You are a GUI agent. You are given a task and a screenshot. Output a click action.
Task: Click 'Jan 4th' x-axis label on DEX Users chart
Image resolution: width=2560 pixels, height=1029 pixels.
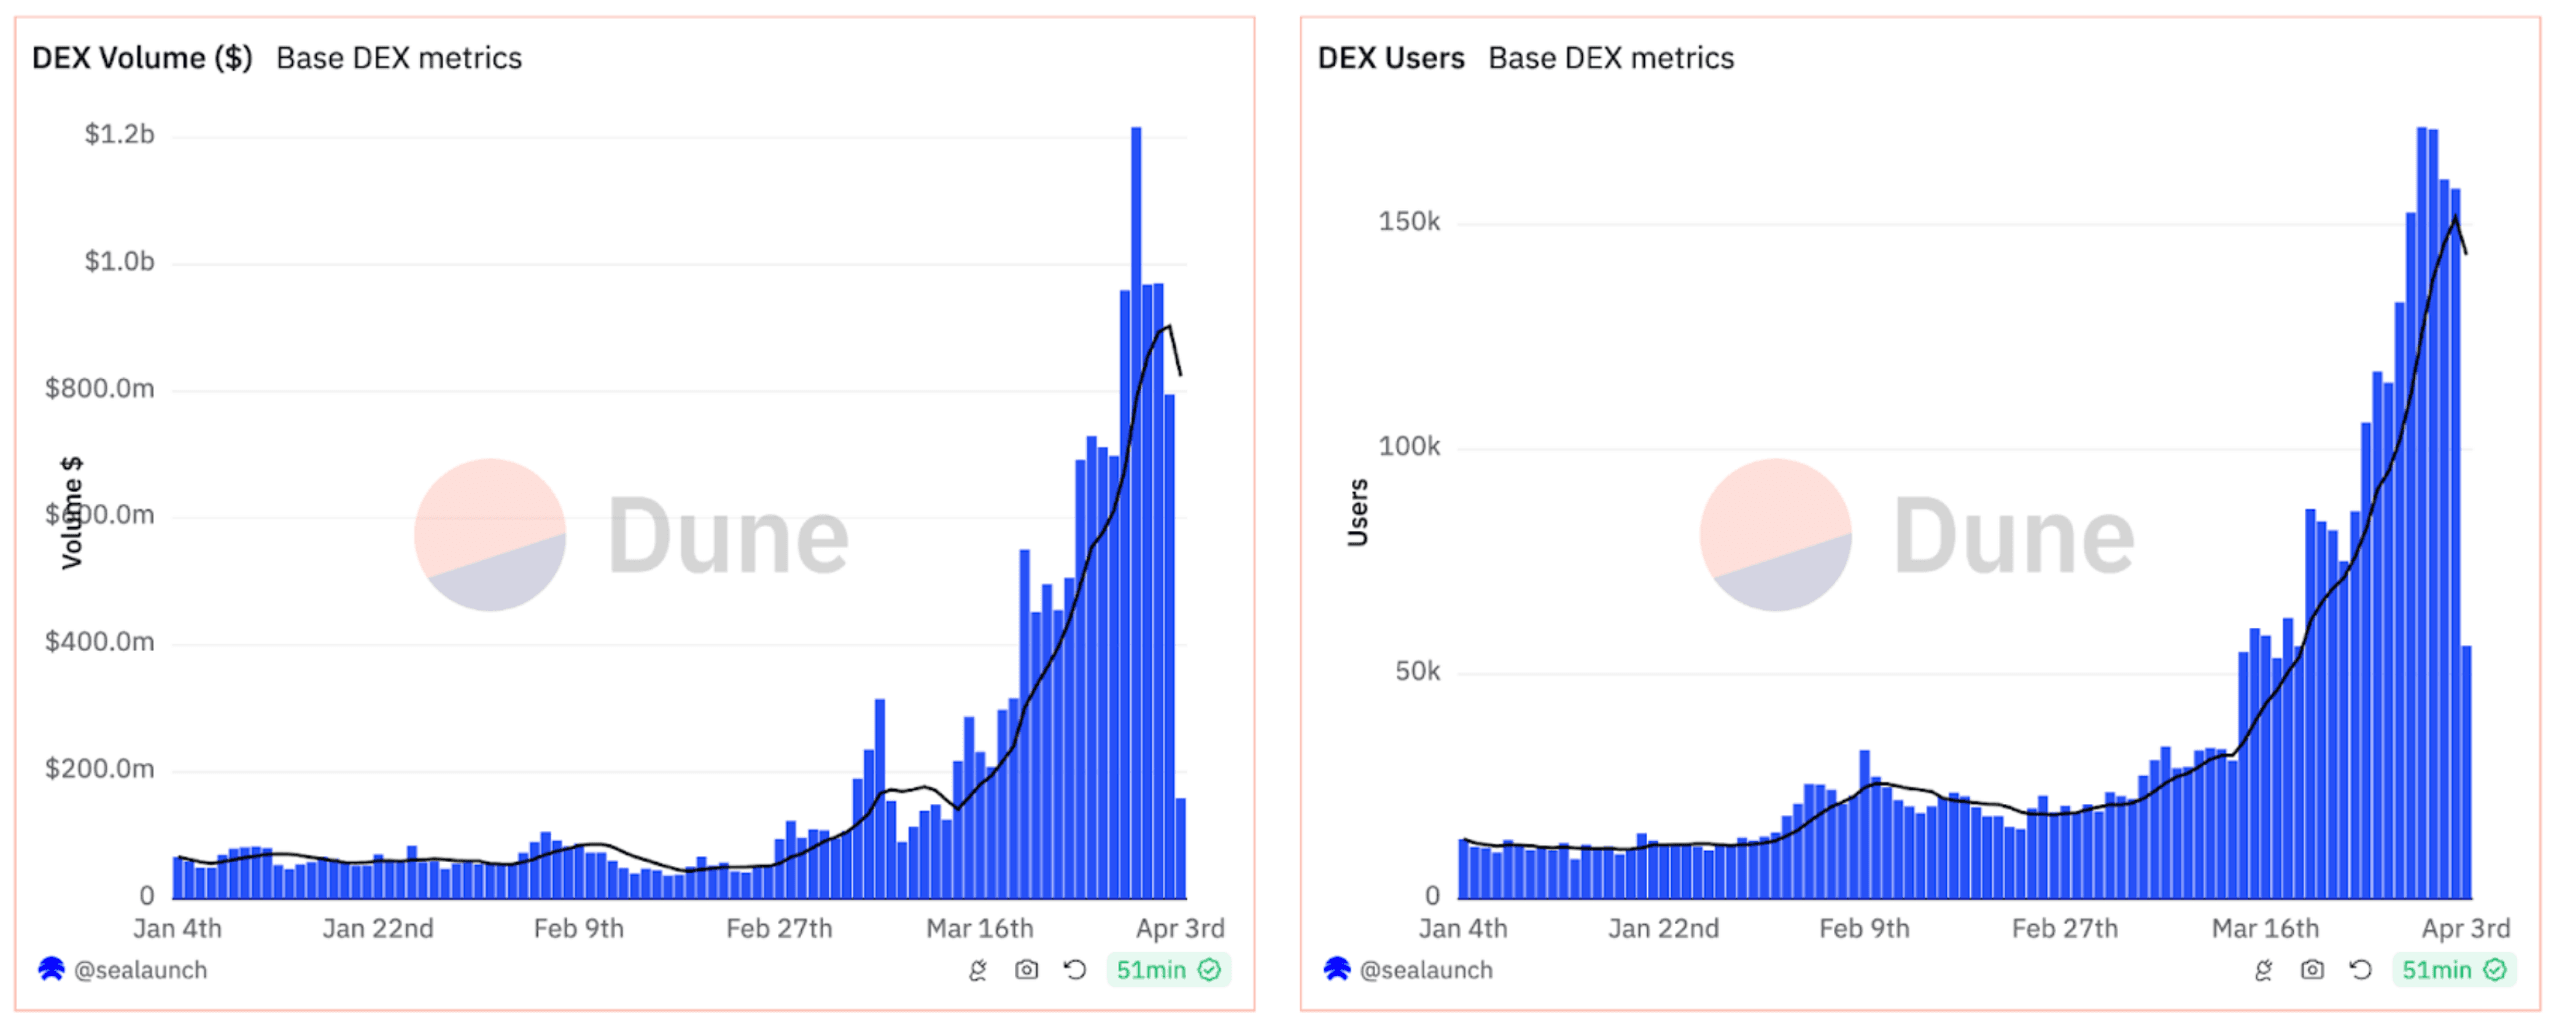click(x=1463, y=928)
